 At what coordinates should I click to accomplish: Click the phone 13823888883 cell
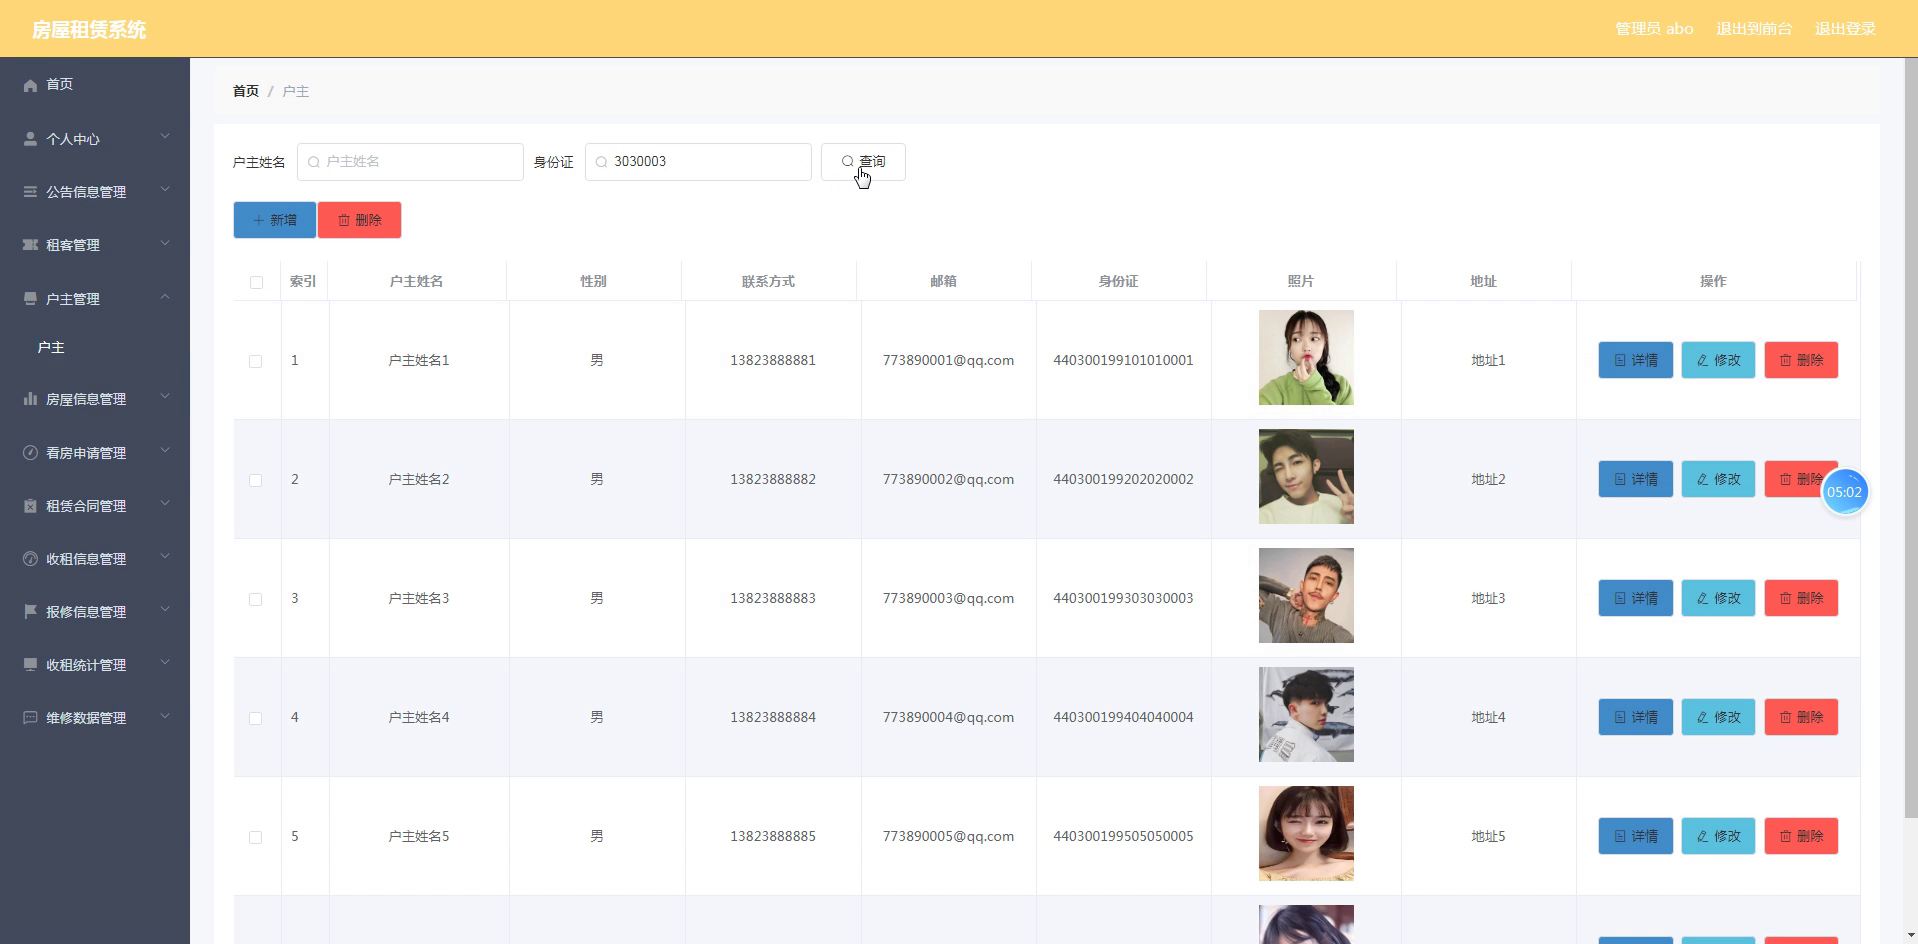click(x=773, y=598)
